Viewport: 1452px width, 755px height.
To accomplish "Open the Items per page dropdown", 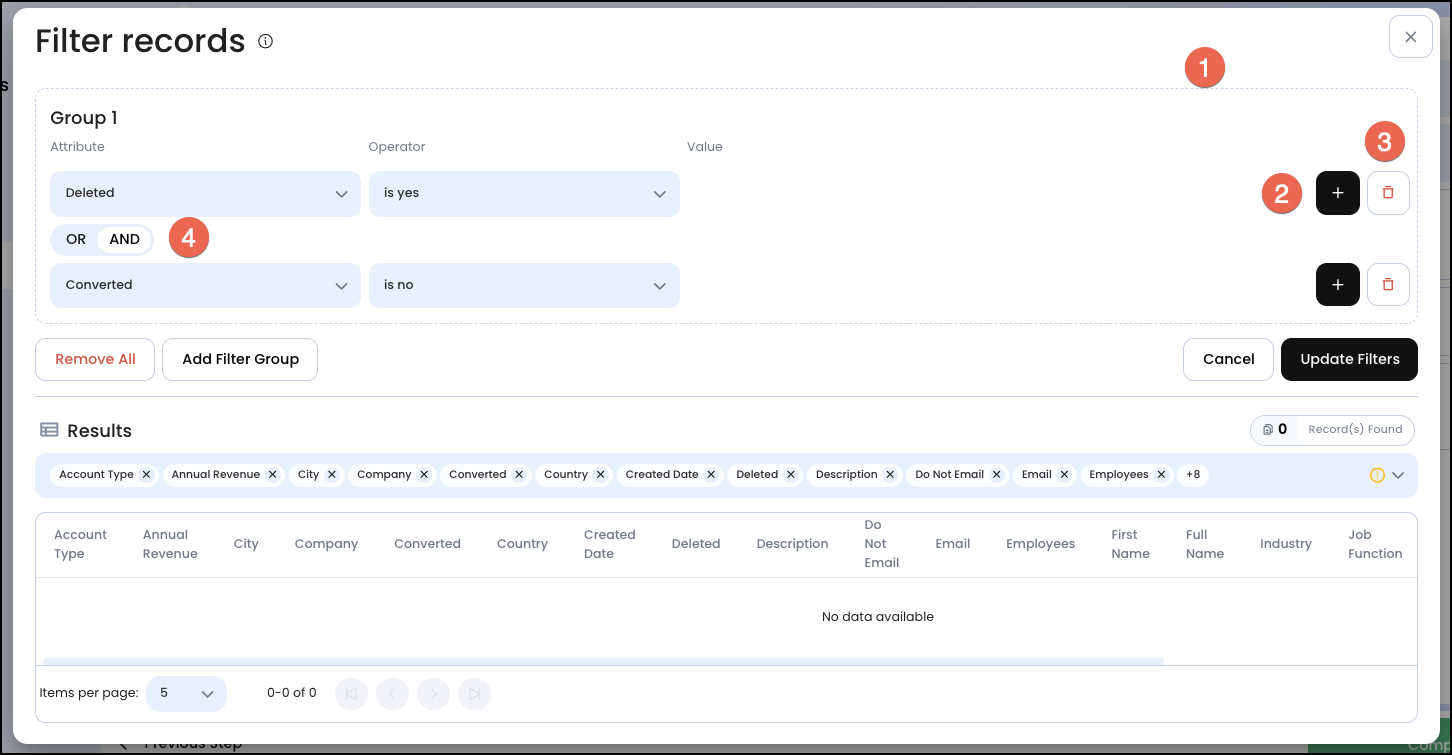I will tap(186, 693).
